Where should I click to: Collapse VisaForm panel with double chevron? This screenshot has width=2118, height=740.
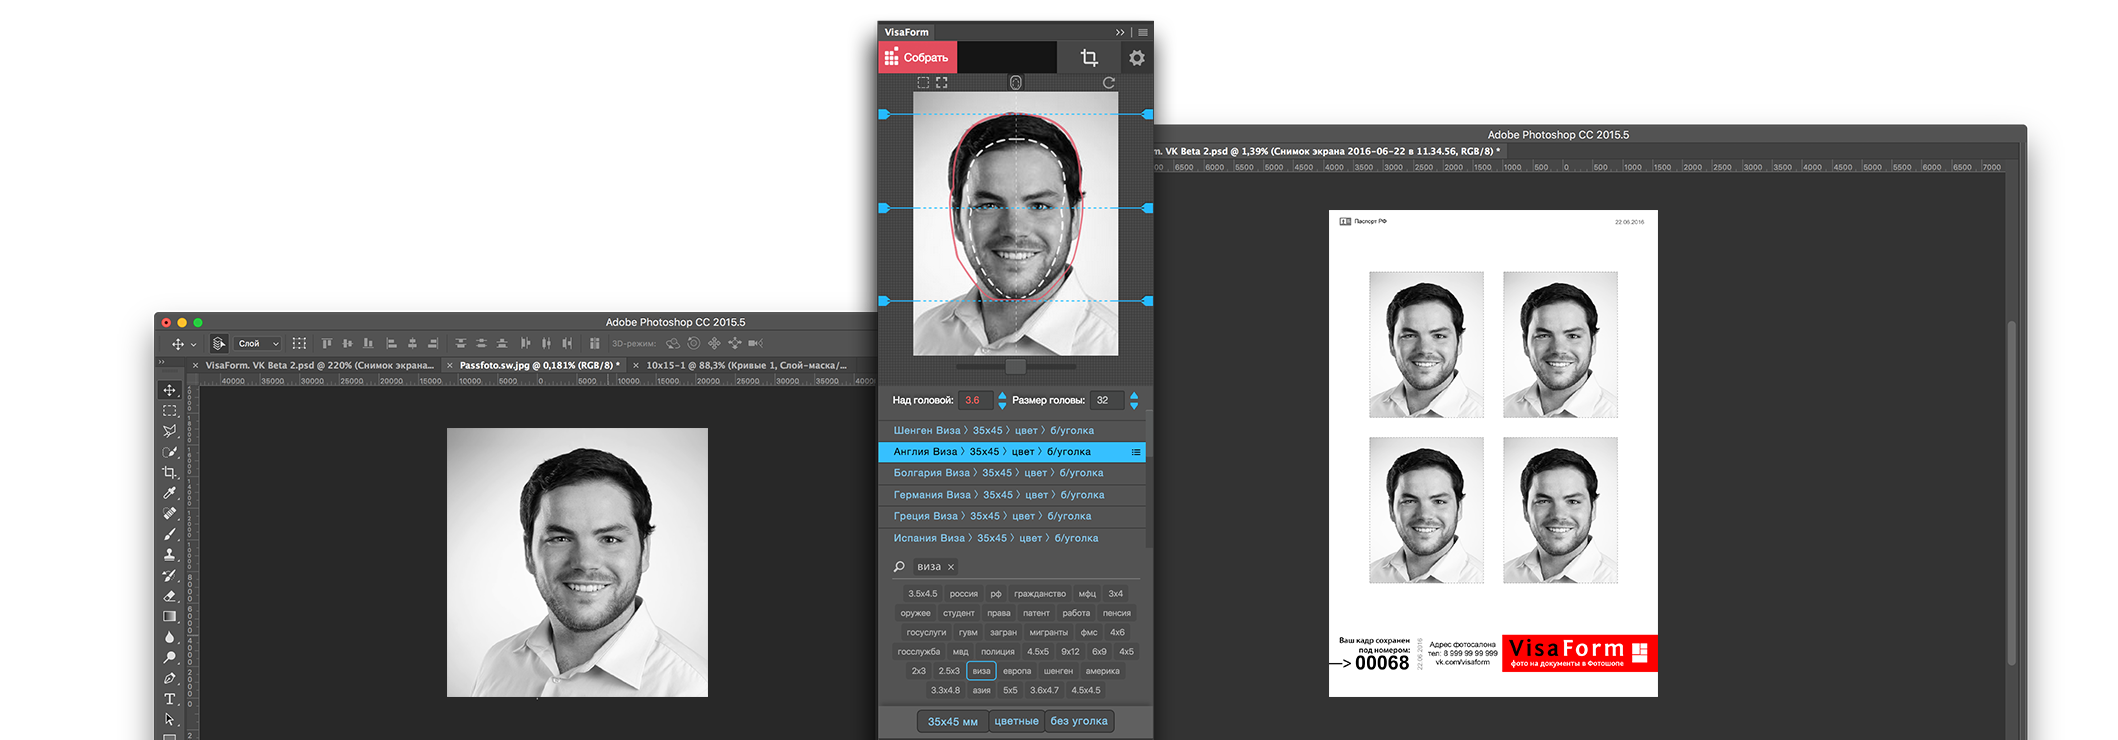pyautogui.click(x=1120, y=32)
